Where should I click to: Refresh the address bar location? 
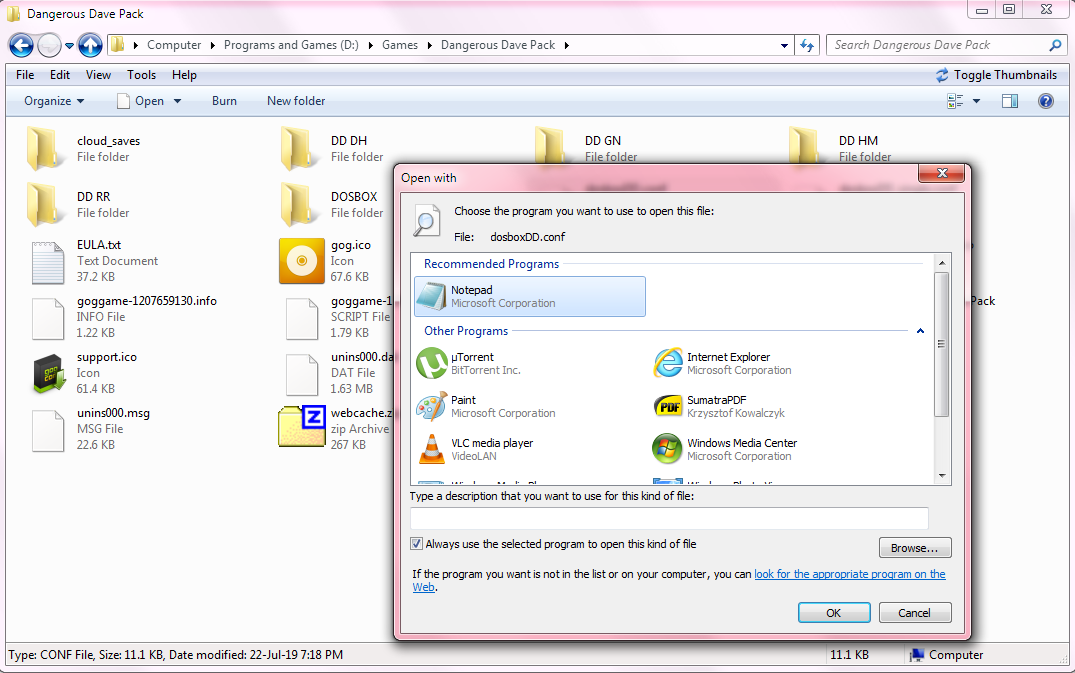(x=807, y=45)
